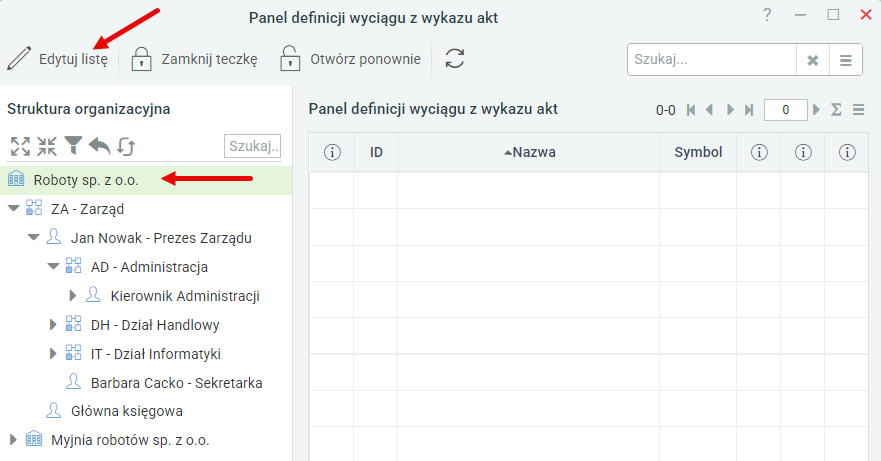The height and width of the screenshot is (461, 881).
Task: Collapse Jan Nowak - Prezes Zarządu node
Action: [34, 237]
